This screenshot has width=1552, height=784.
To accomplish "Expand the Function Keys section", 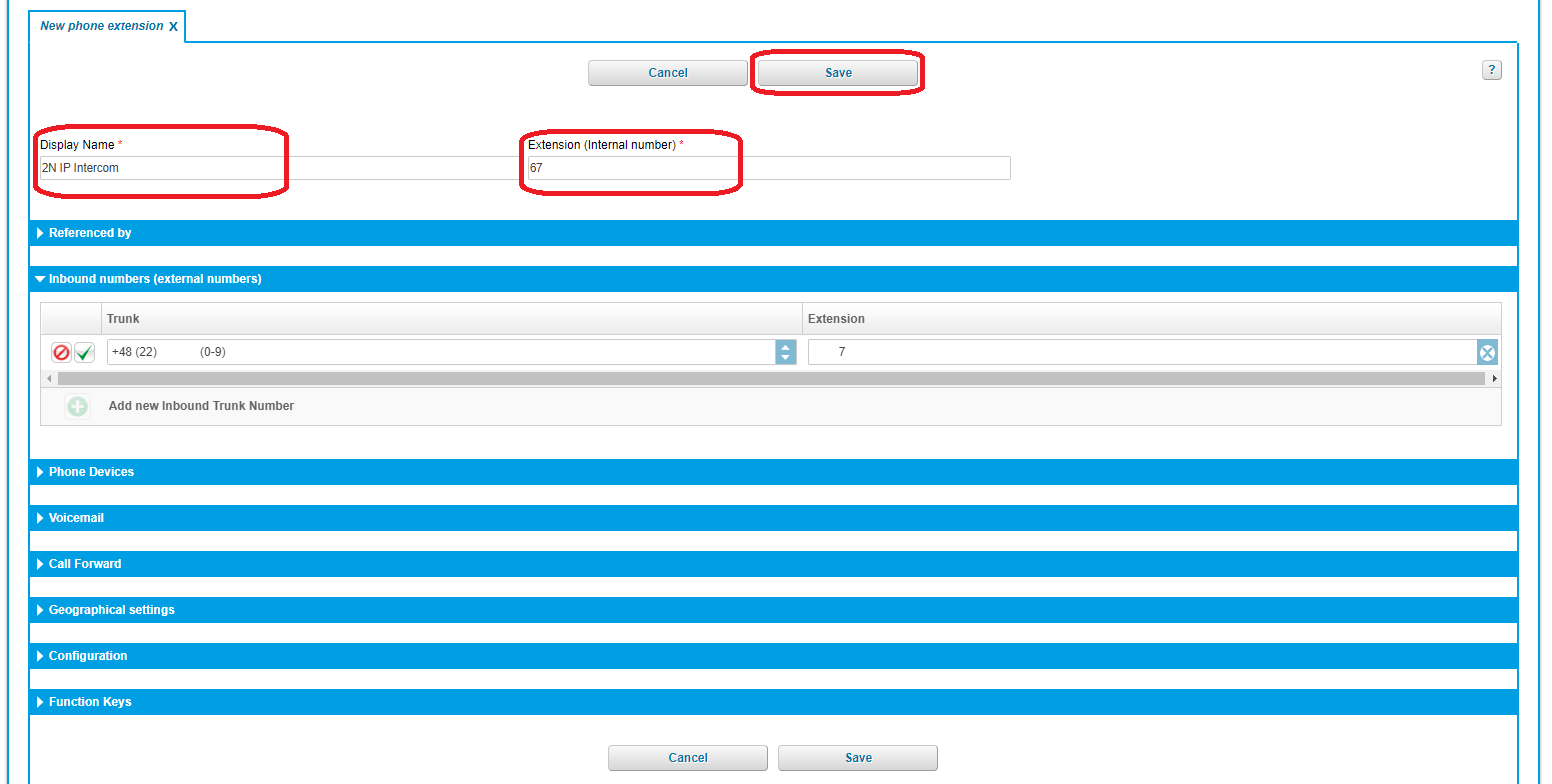I will [x=90, y=702].
